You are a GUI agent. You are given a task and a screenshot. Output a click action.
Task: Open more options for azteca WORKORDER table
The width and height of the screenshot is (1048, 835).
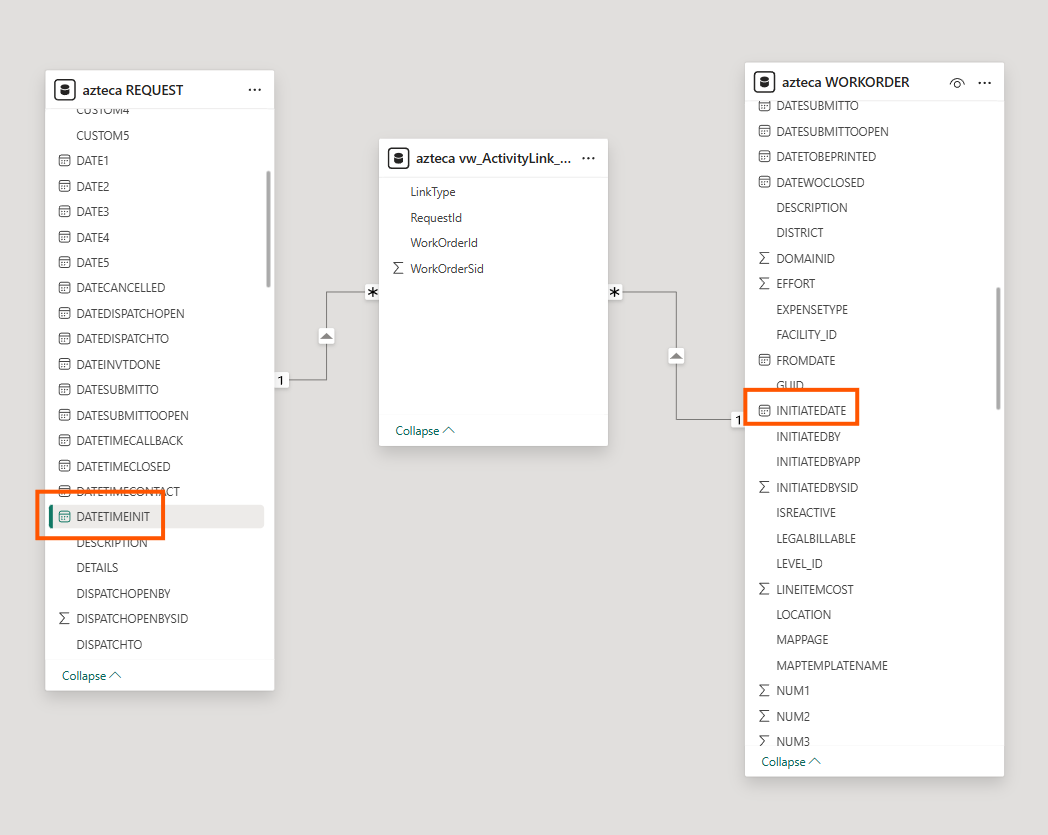(x=985, y=83)
